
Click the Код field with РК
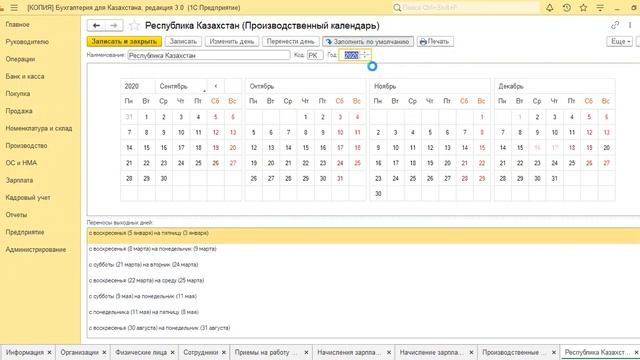315,55
